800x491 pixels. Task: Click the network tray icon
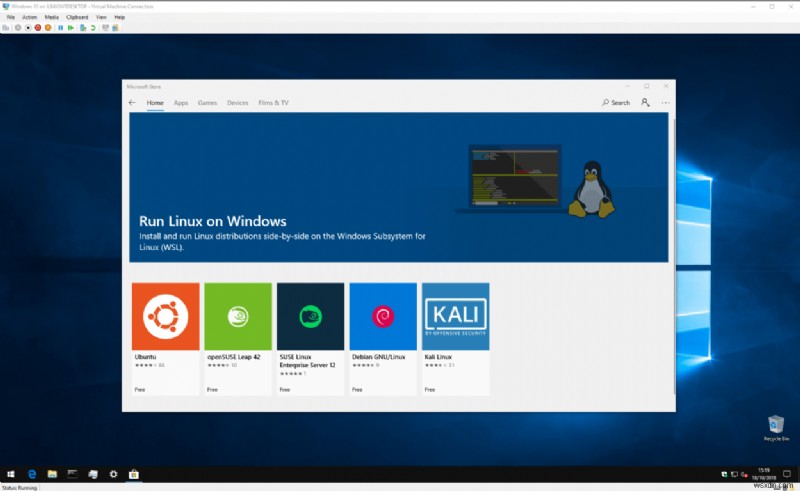[x=734, y=475]
